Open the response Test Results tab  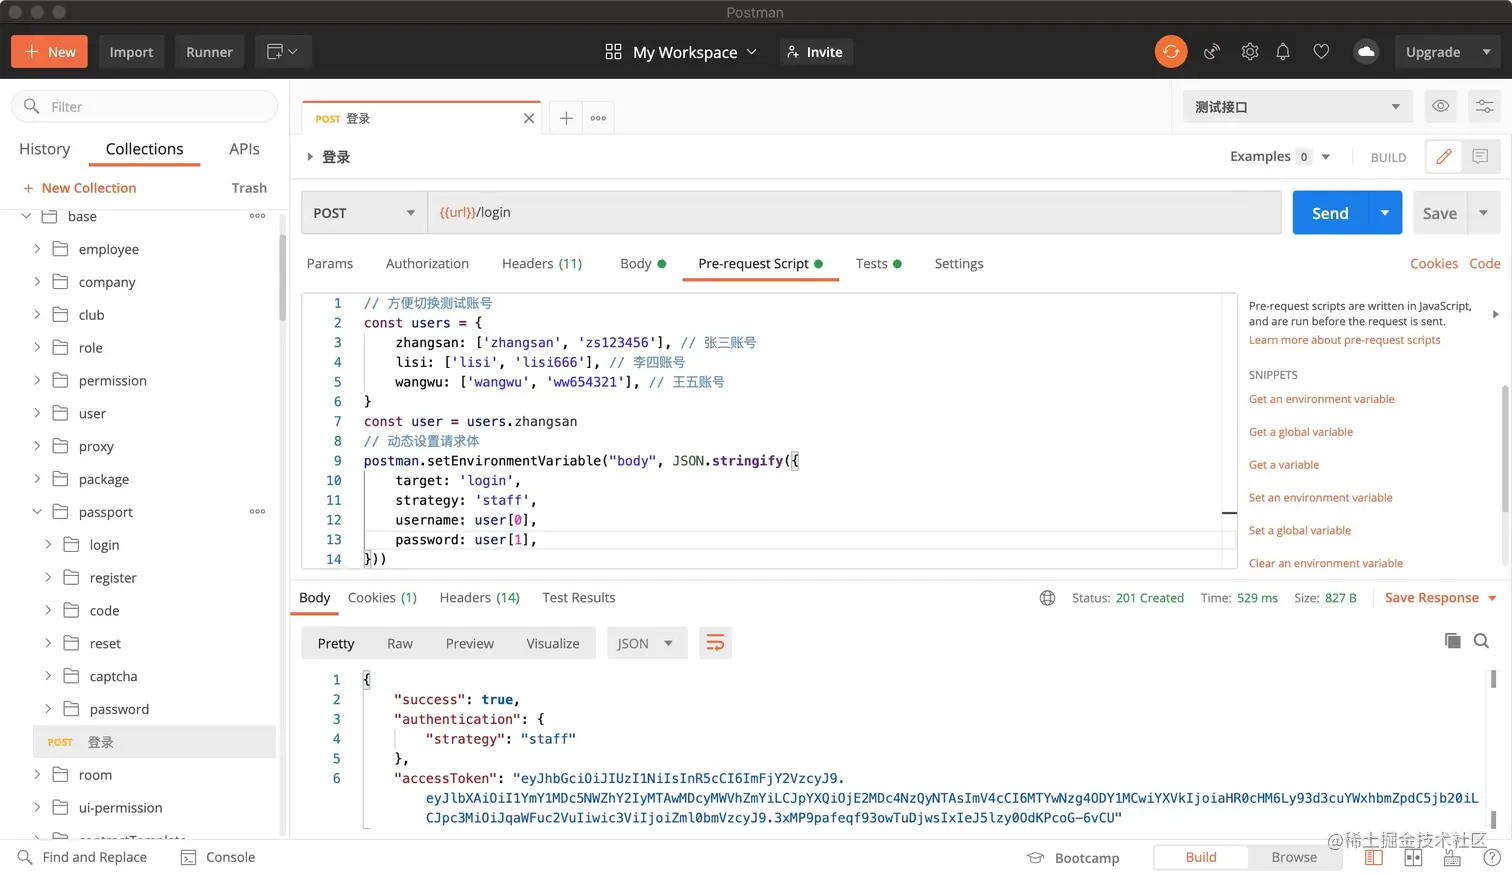(x=578, y=598)
